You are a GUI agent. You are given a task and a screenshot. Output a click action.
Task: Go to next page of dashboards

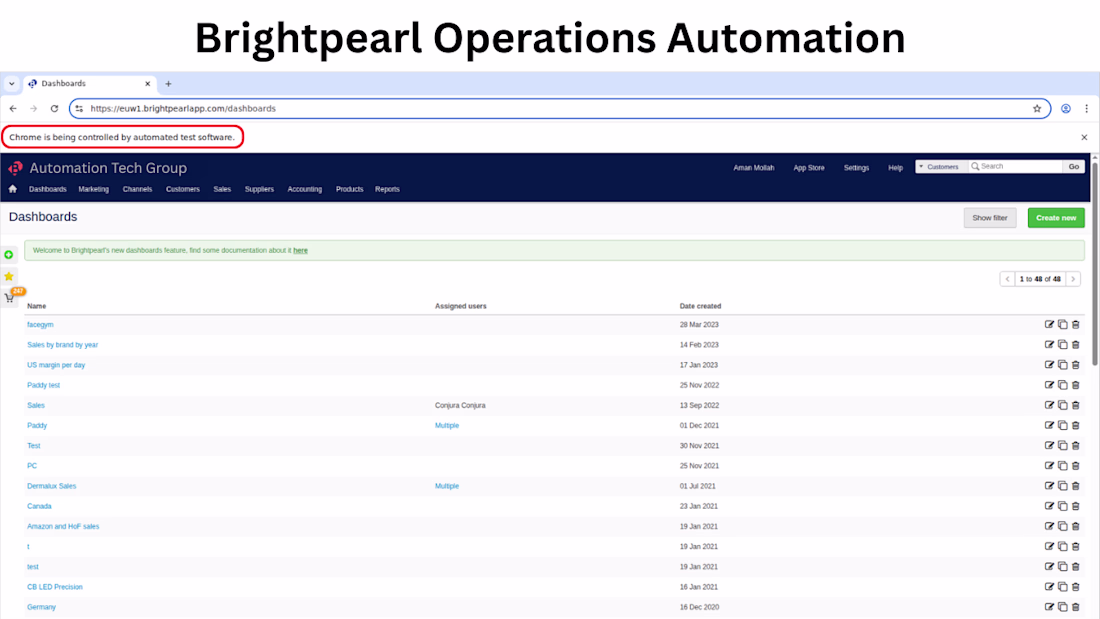[1073, 279]
